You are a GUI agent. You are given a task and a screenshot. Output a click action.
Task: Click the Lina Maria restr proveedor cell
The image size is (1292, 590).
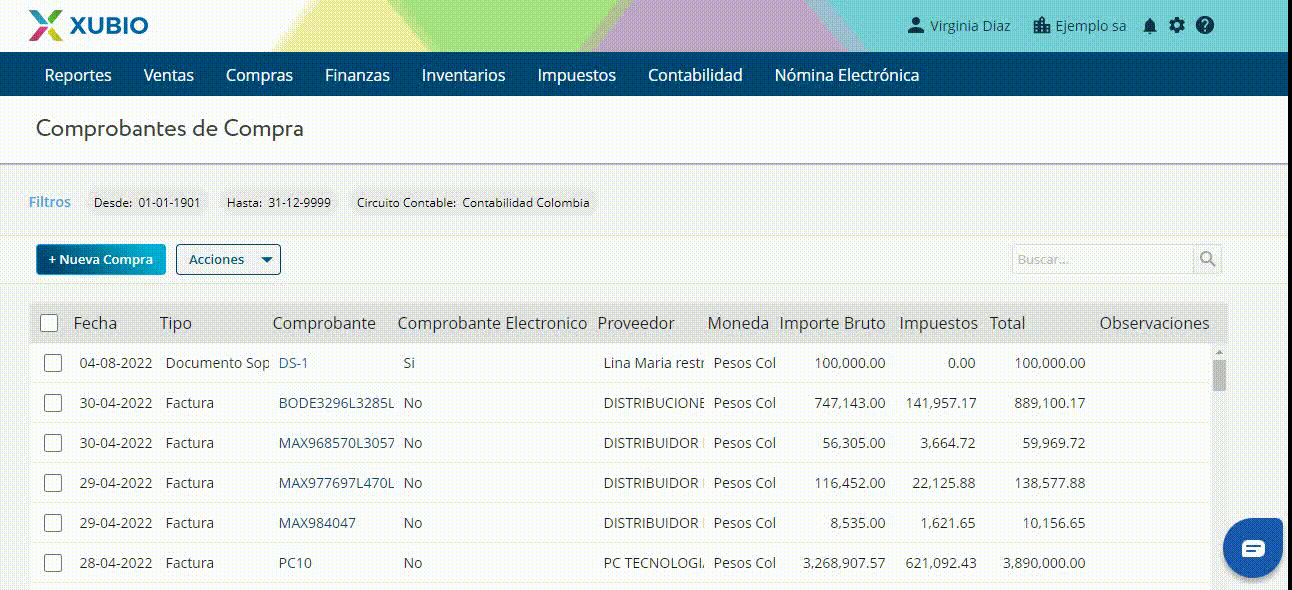(x=654, y=363)
